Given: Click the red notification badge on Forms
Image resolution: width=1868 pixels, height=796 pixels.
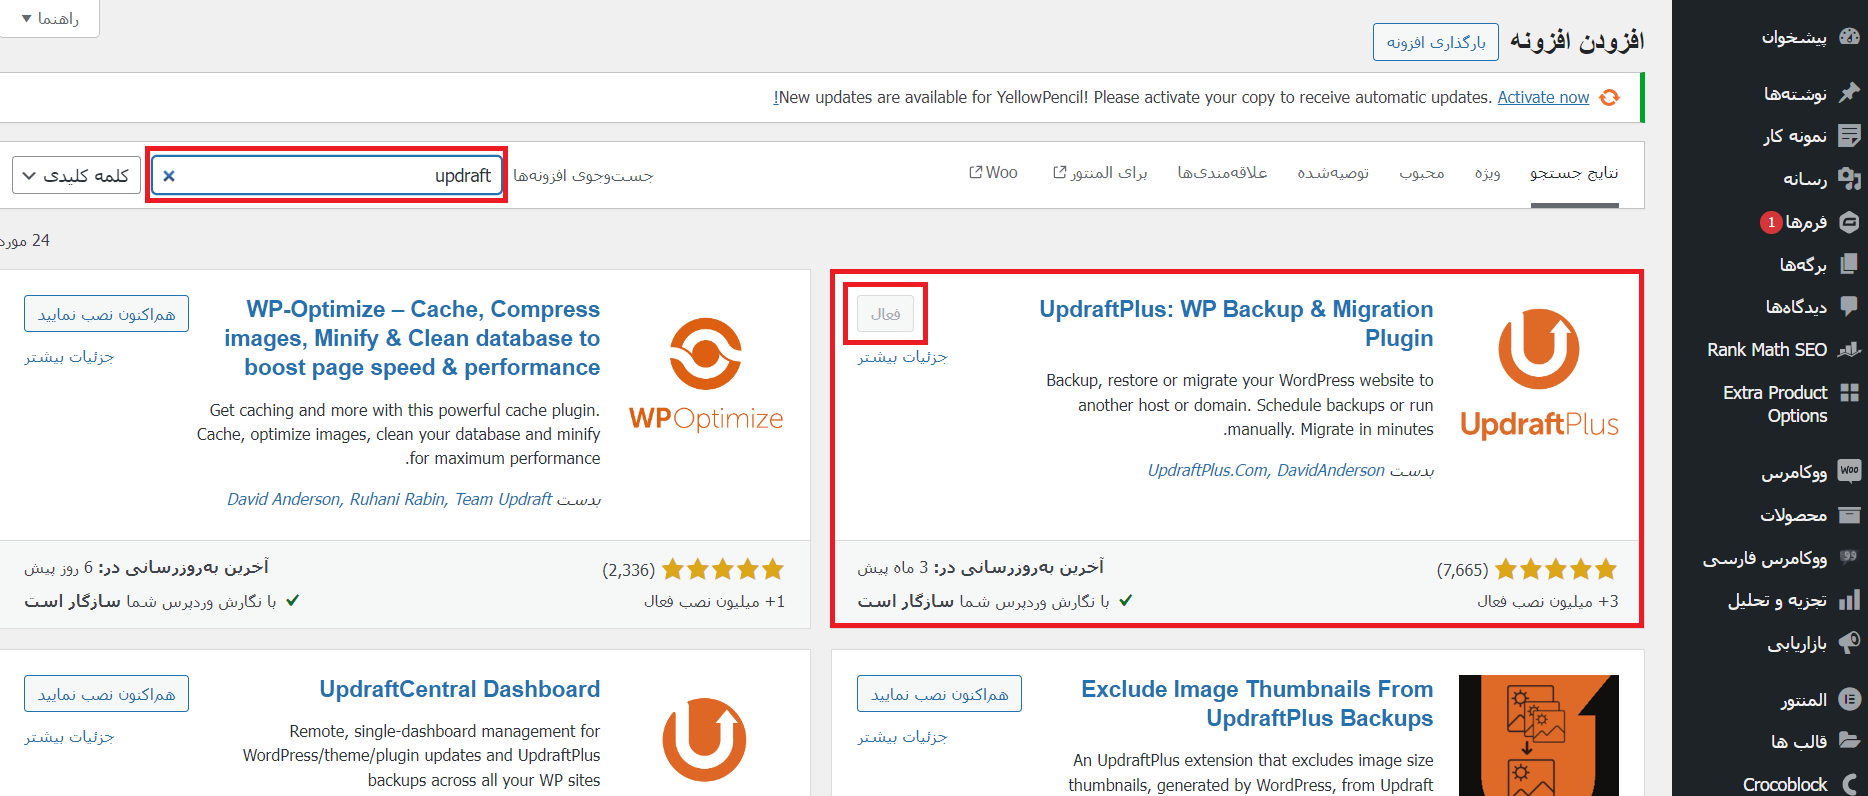Looking at the screenshot, I should (1771, 222).
